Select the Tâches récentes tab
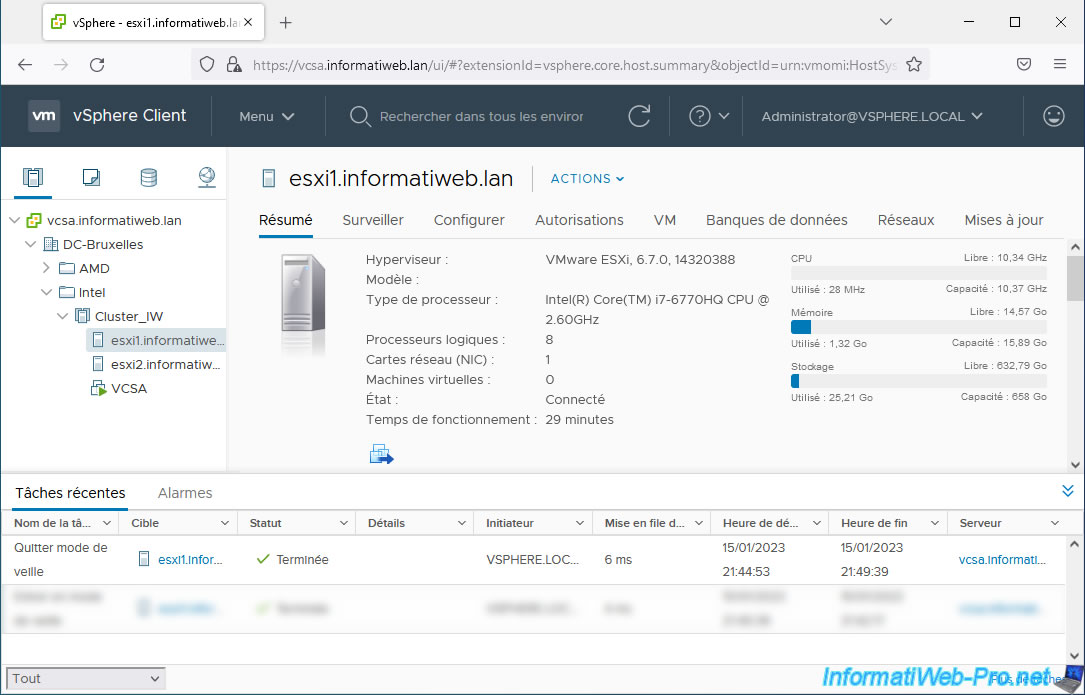The image size is (1085, 695). (71, 493)
